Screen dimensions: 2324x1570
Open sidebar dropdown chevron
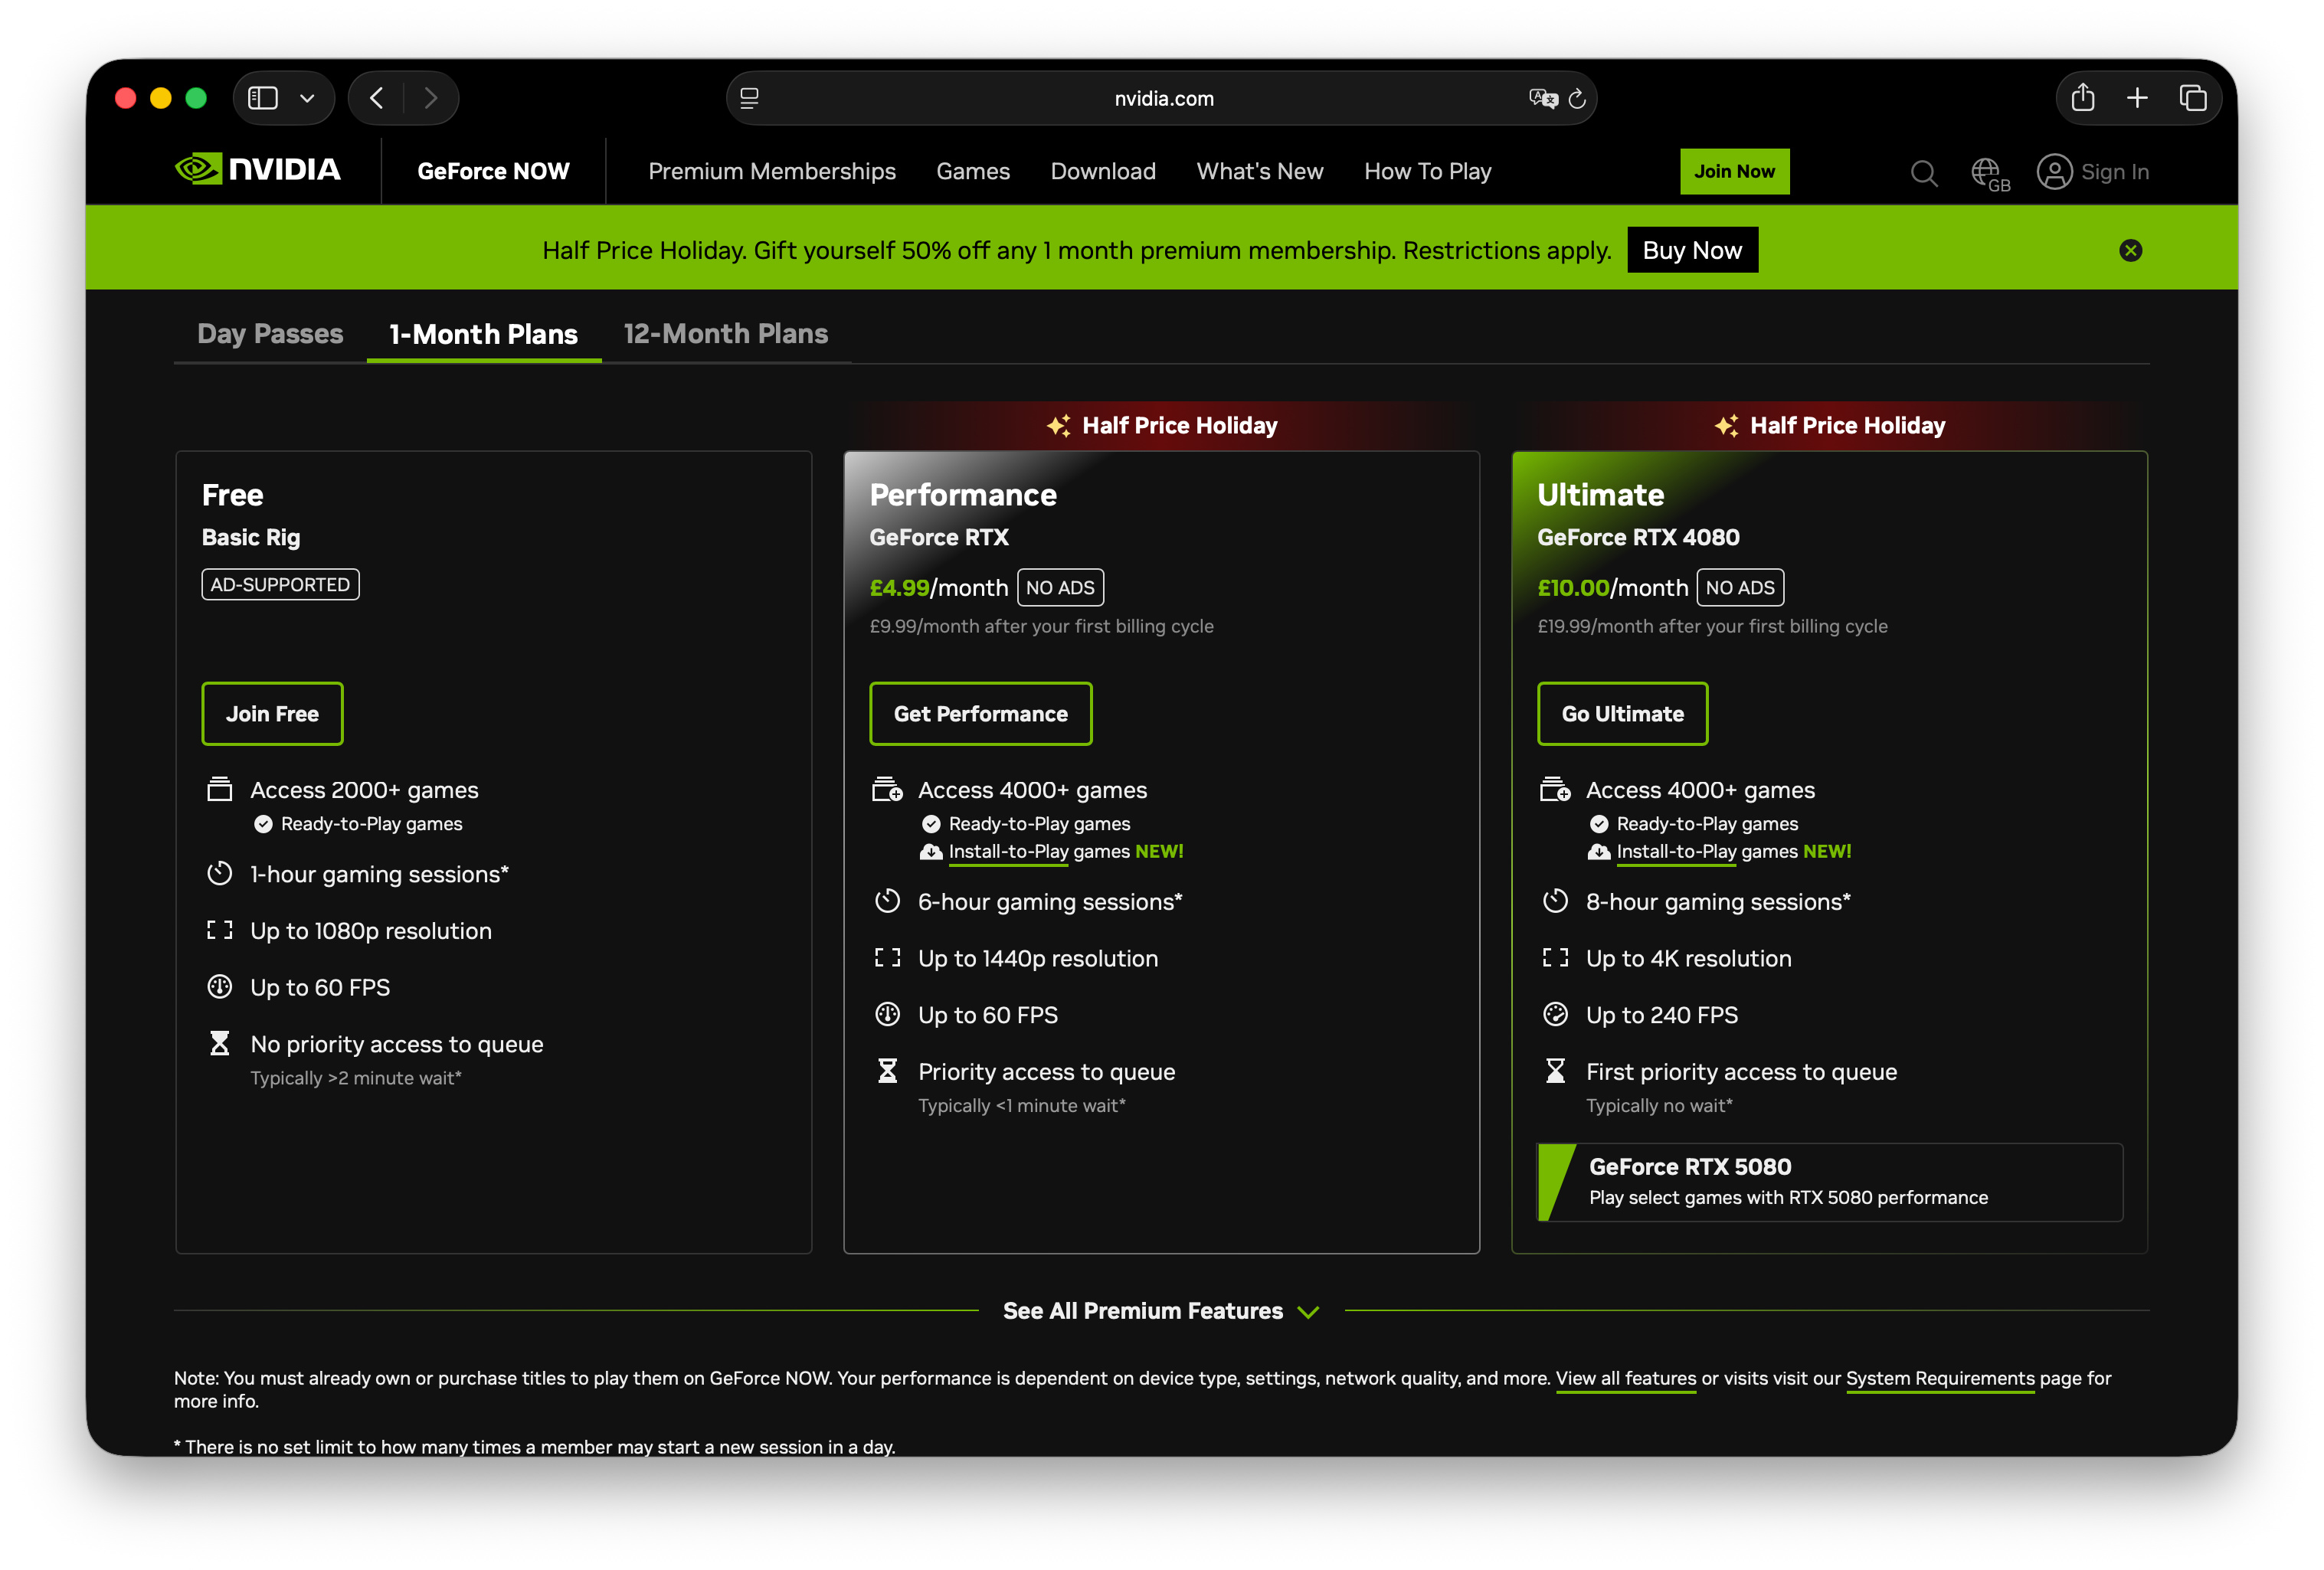click(x=307, y=98)
